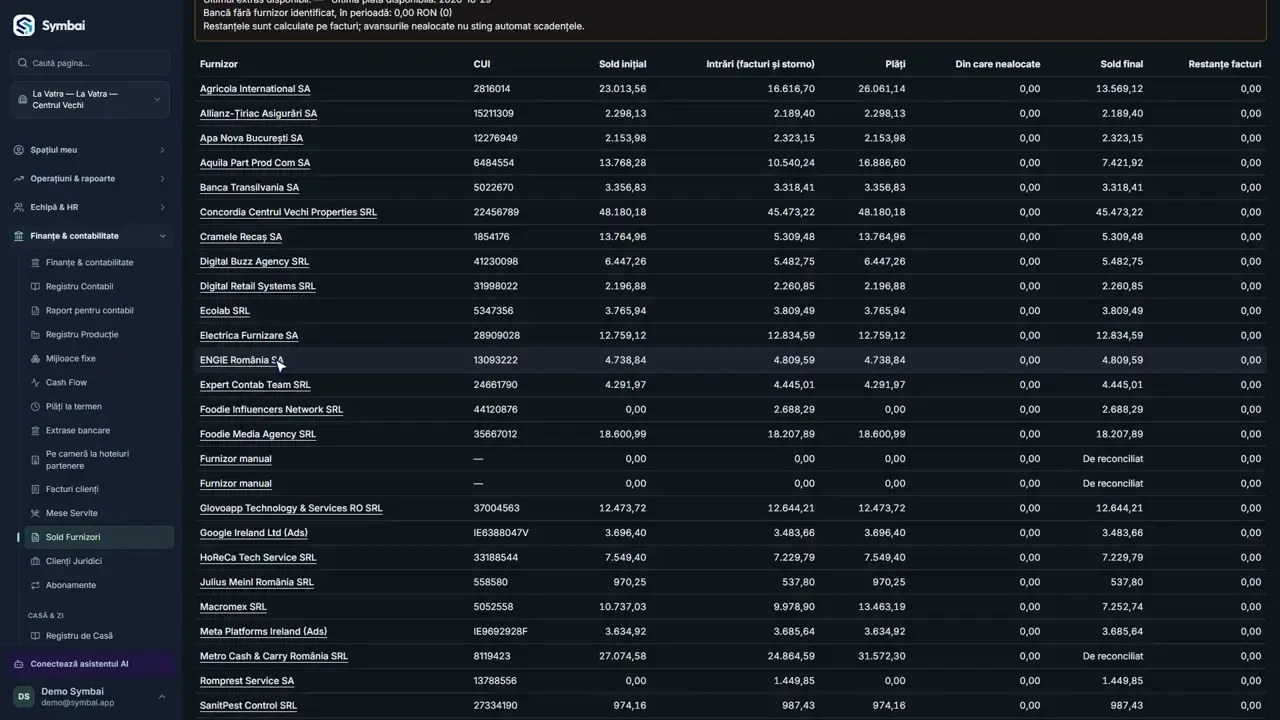1280x720 pixels.
Task: Open supplier Meta Platforms Ireland (Ads)
Action: coord(264,632)
